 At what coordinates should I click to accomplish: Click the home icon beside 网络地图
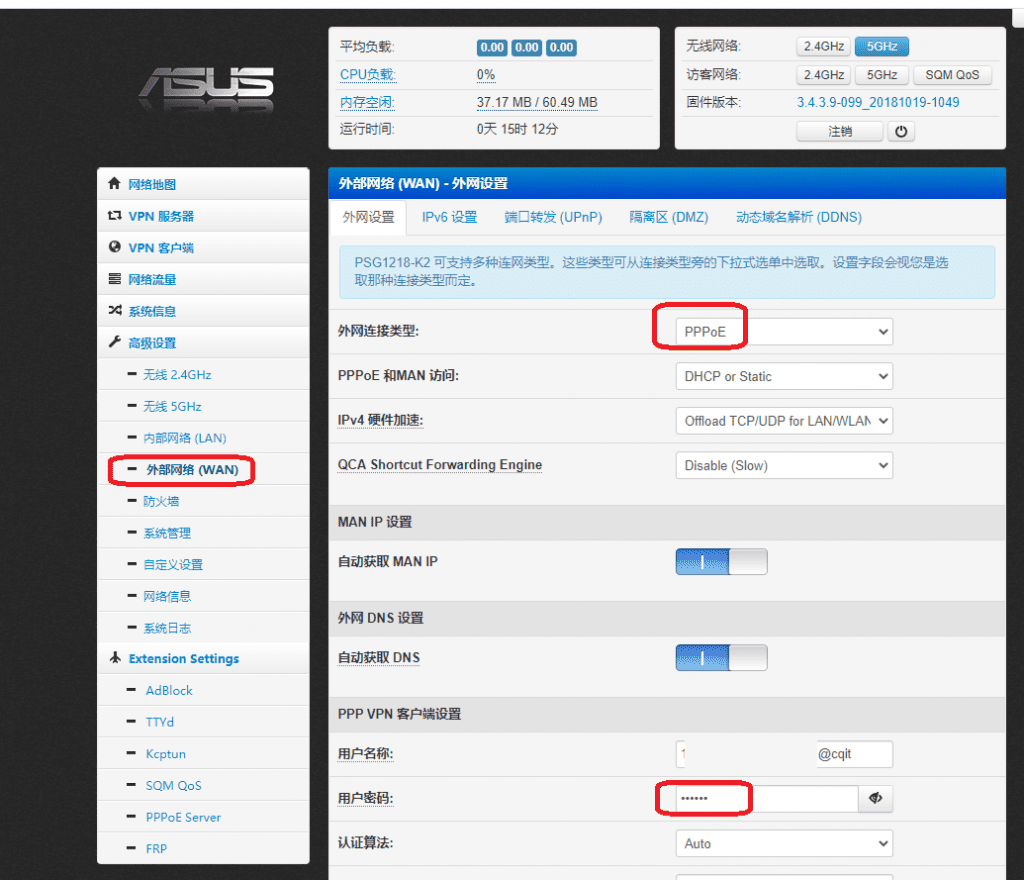coord(114,183)
